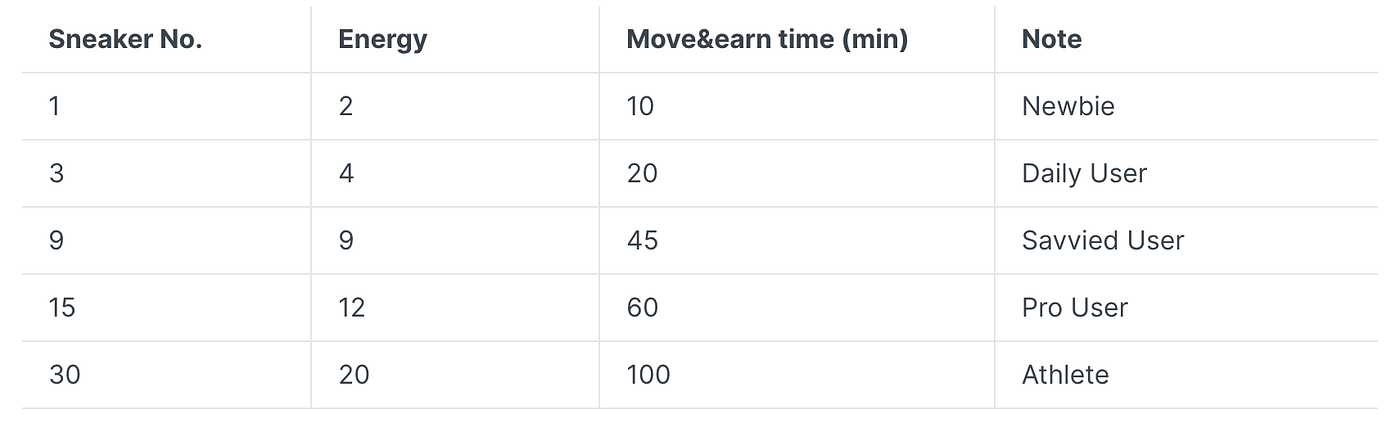Click the energy value 2 for Newbie

click(346, 106)
